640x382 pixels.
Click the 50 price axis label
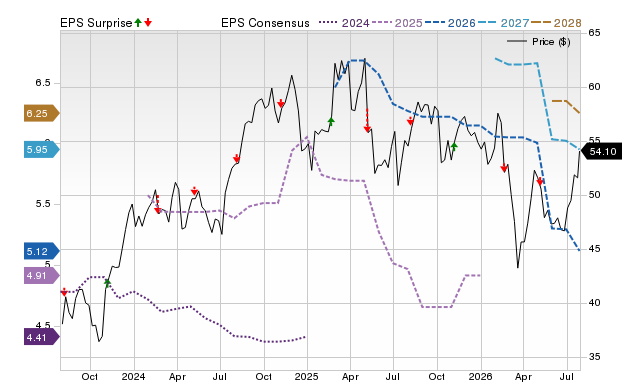(595, 195)
